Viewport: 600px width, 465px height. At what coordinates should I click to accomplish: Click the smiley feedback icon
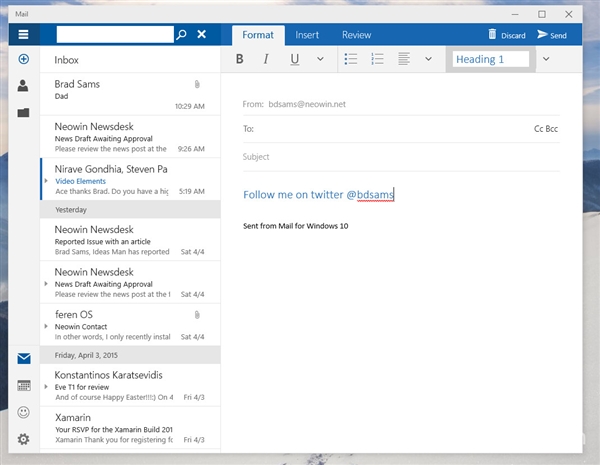[x=23, y=412]
